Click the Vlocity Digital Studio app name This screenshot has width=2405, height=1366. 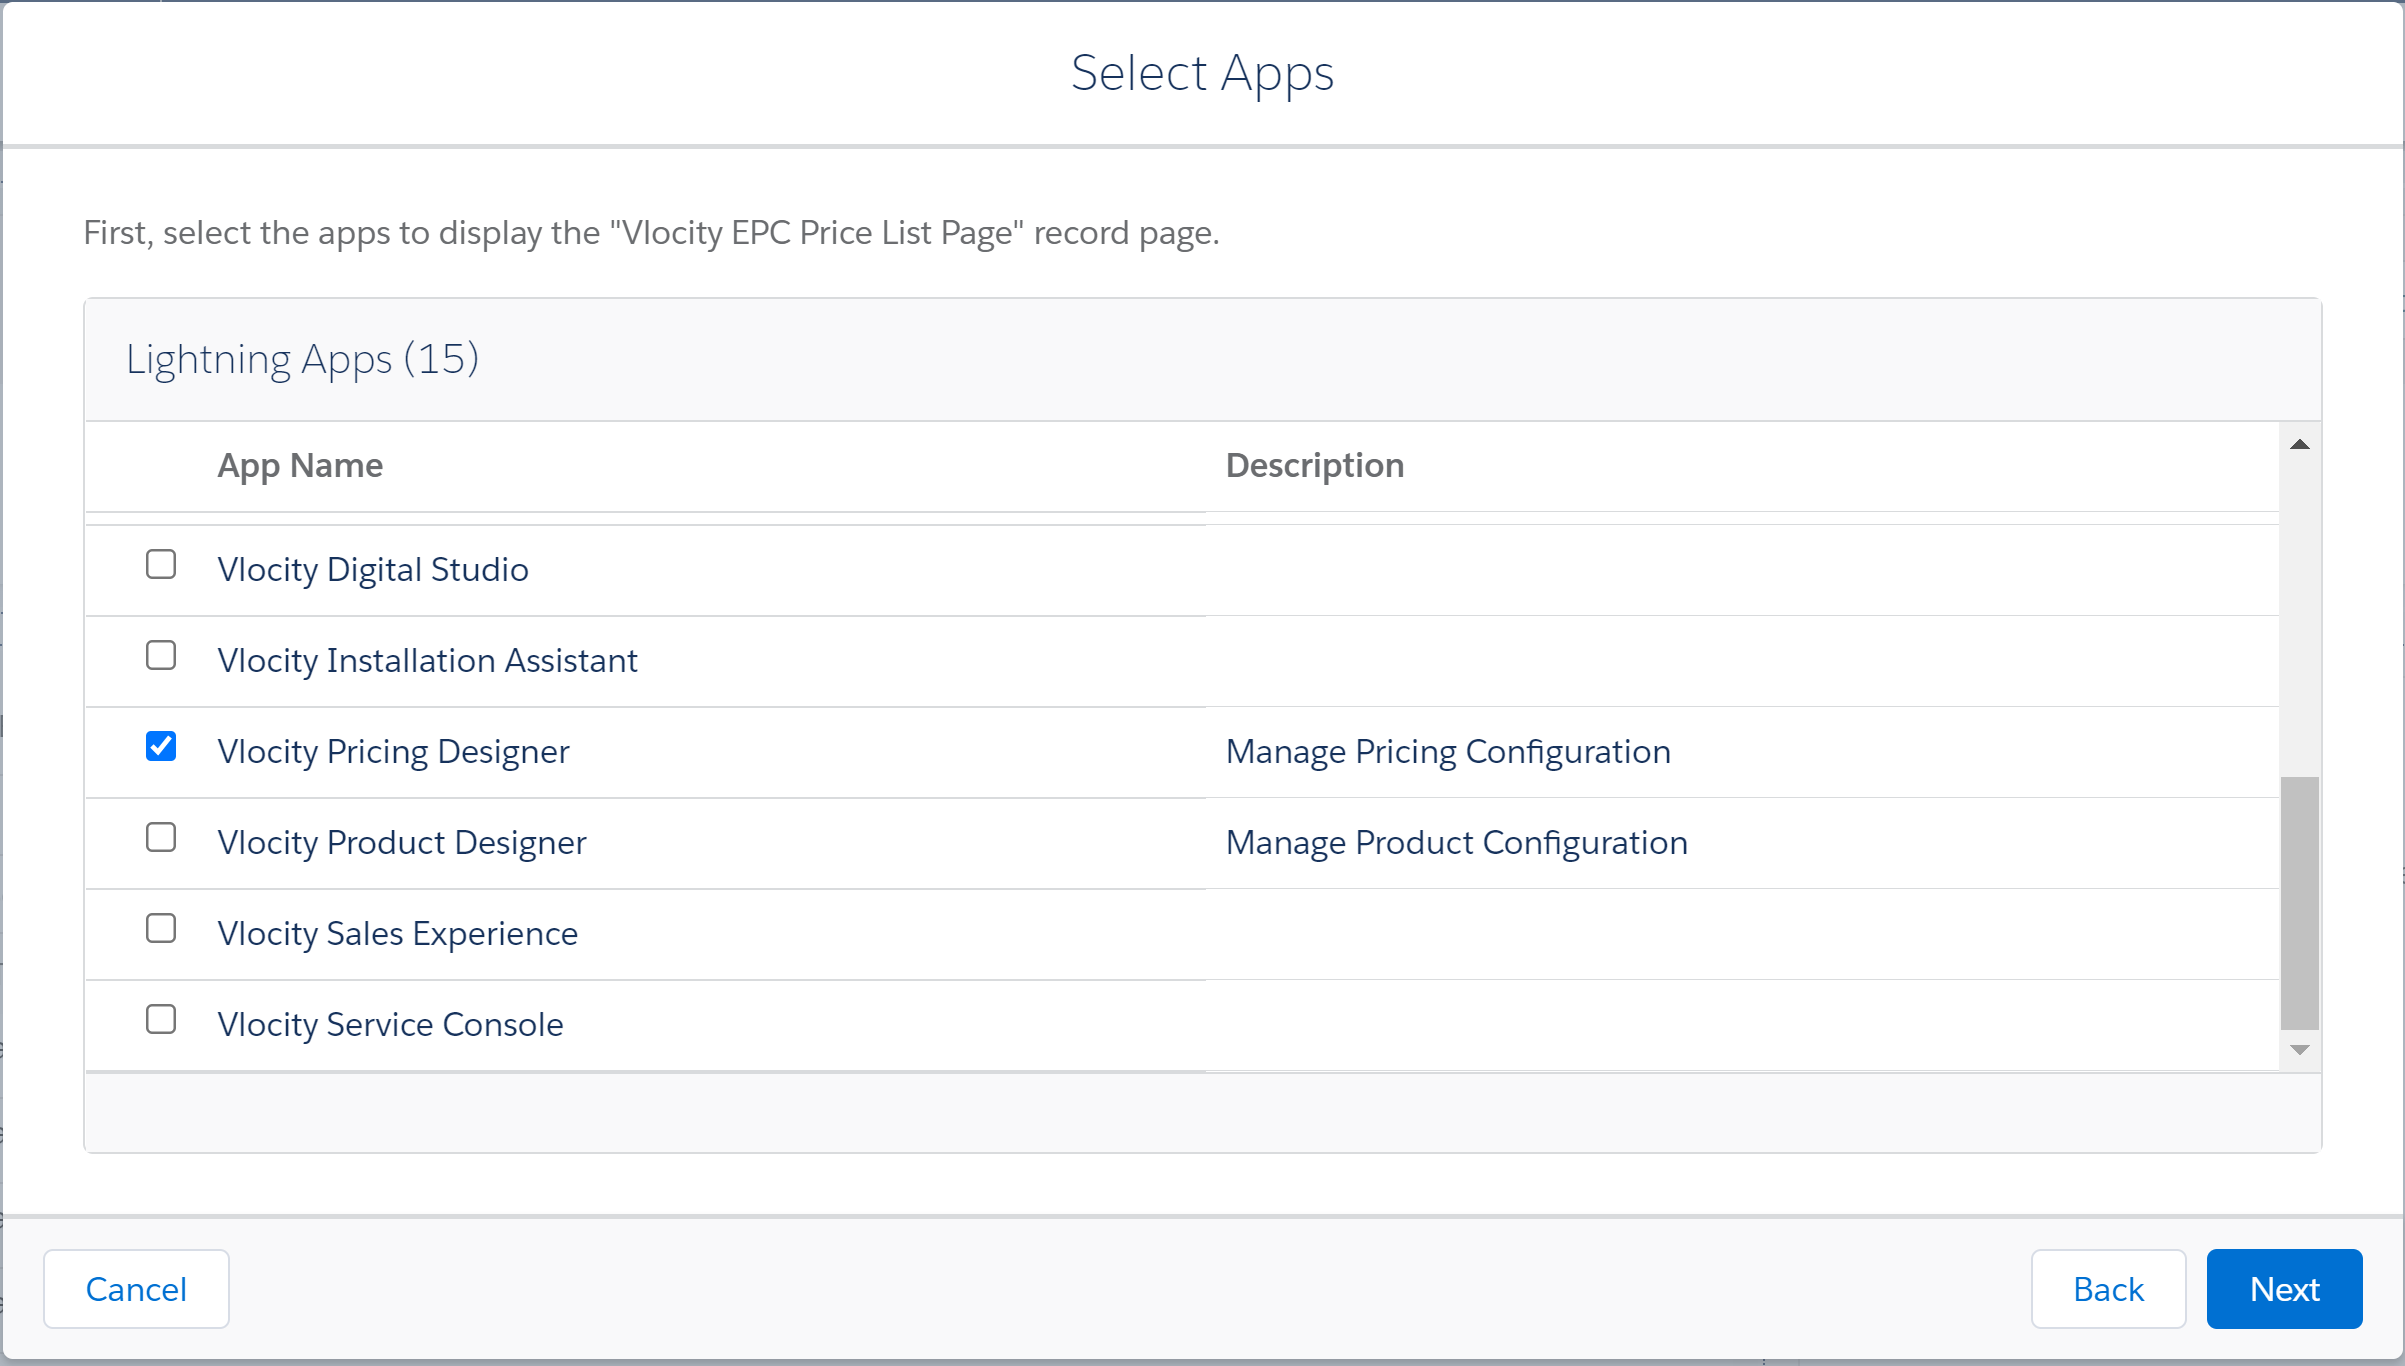tap(373, 569)
